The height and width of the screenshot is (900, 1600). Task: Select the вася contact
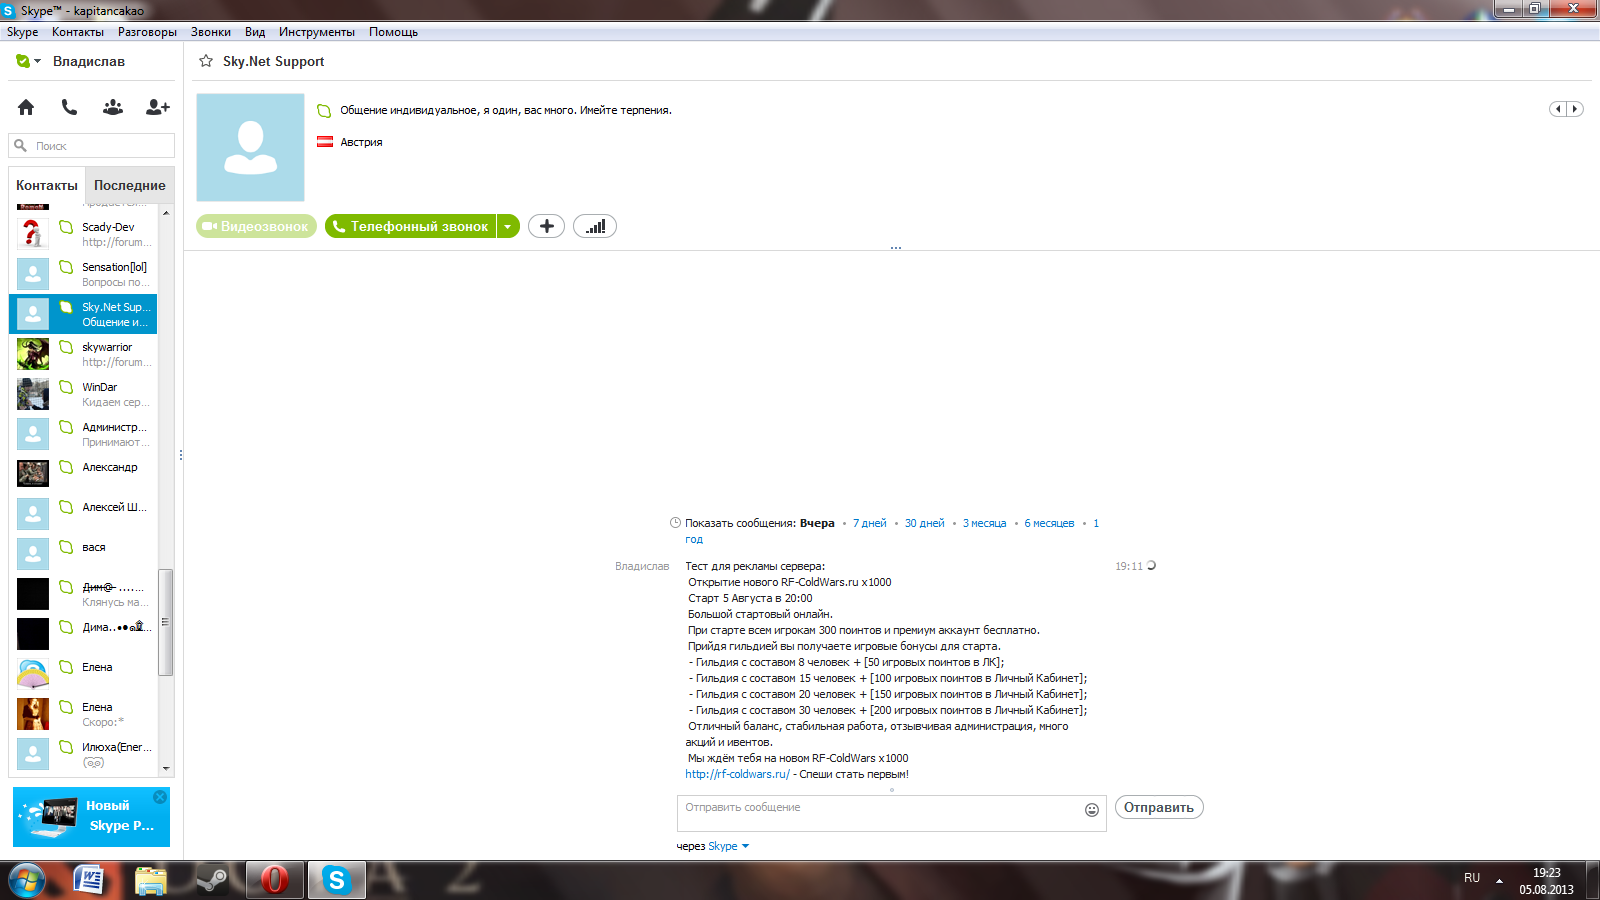(83, 554)
